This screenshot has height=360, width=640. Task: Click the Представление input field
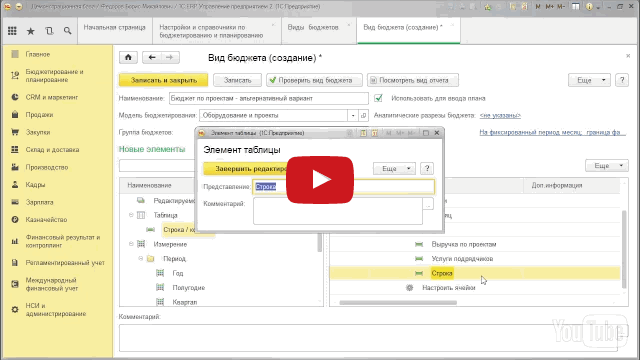(344, 187)
